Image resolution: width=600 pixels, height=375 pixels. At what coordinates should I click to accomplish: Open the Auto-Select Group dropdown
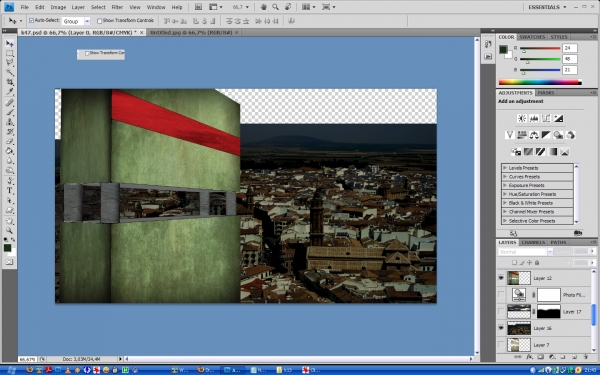click(87, 21)
